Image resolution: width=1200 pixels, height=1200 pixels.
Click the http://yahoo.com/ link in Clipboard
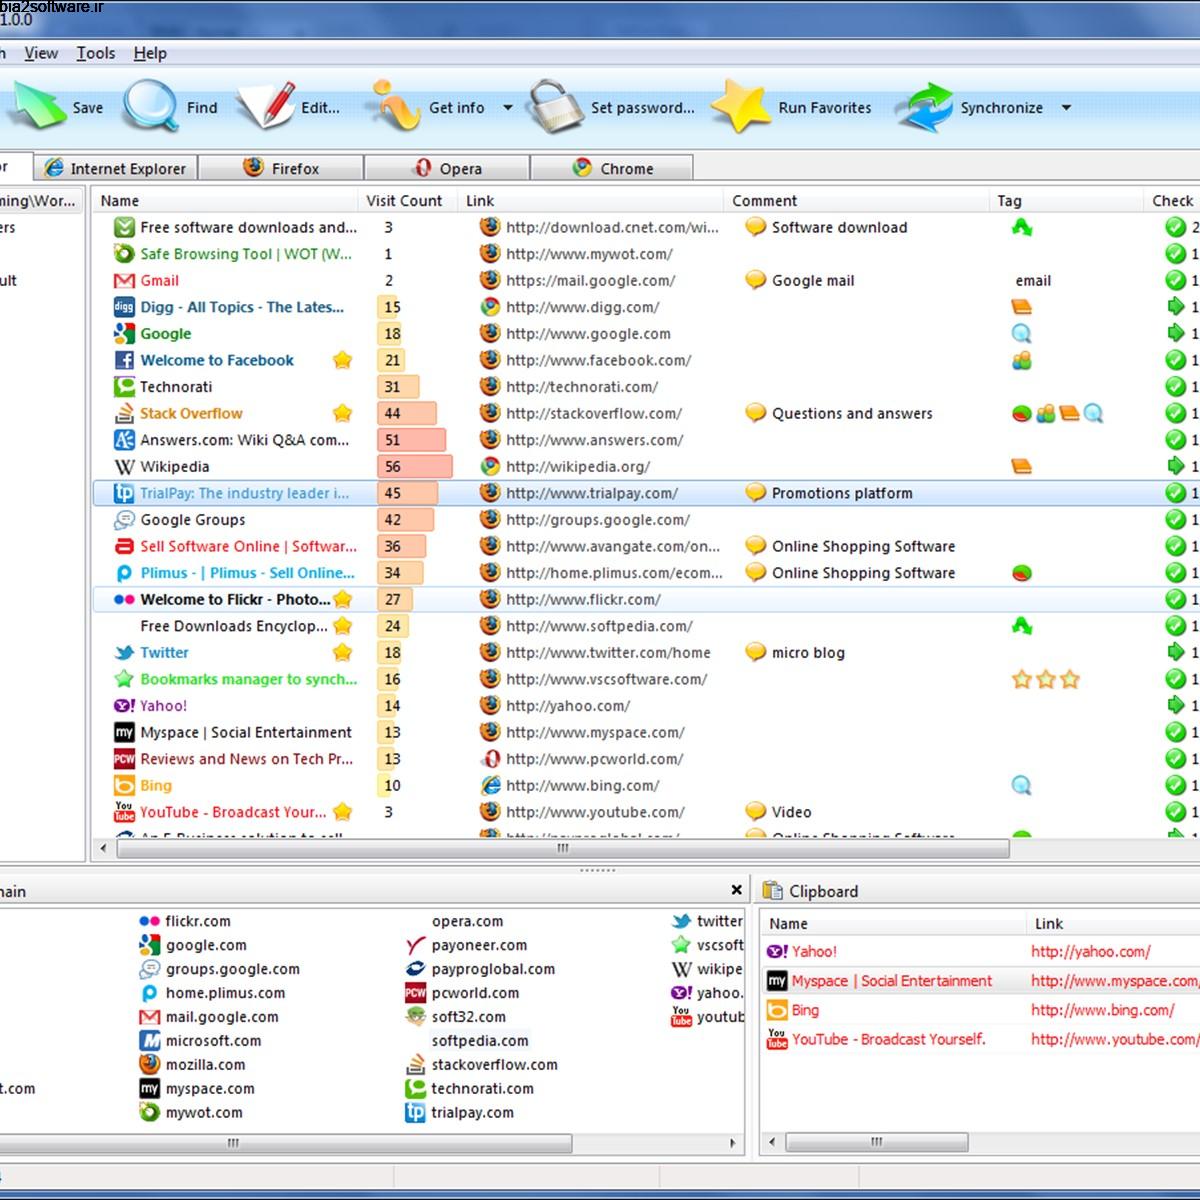coord(1092,951)
